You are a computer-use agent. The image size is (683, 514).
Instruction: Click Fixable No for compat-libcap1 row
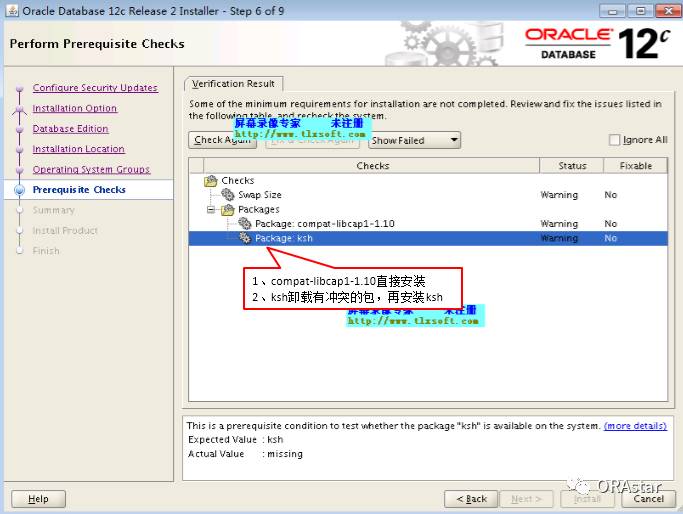pos(611,223)
